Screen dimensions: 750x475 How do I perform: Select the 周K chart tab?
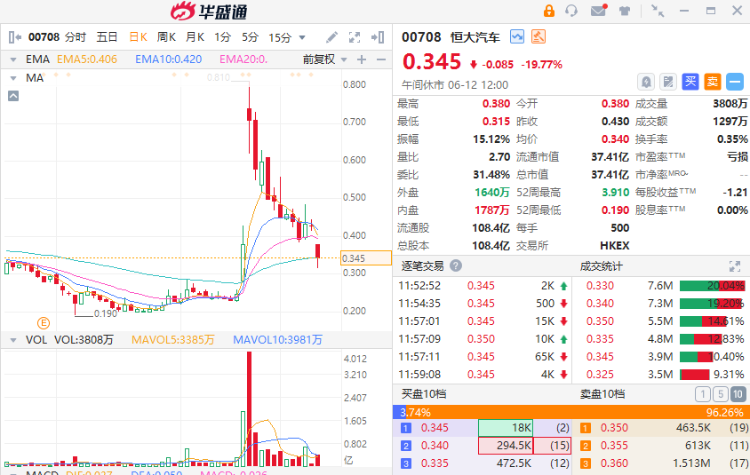click(166, 37)
